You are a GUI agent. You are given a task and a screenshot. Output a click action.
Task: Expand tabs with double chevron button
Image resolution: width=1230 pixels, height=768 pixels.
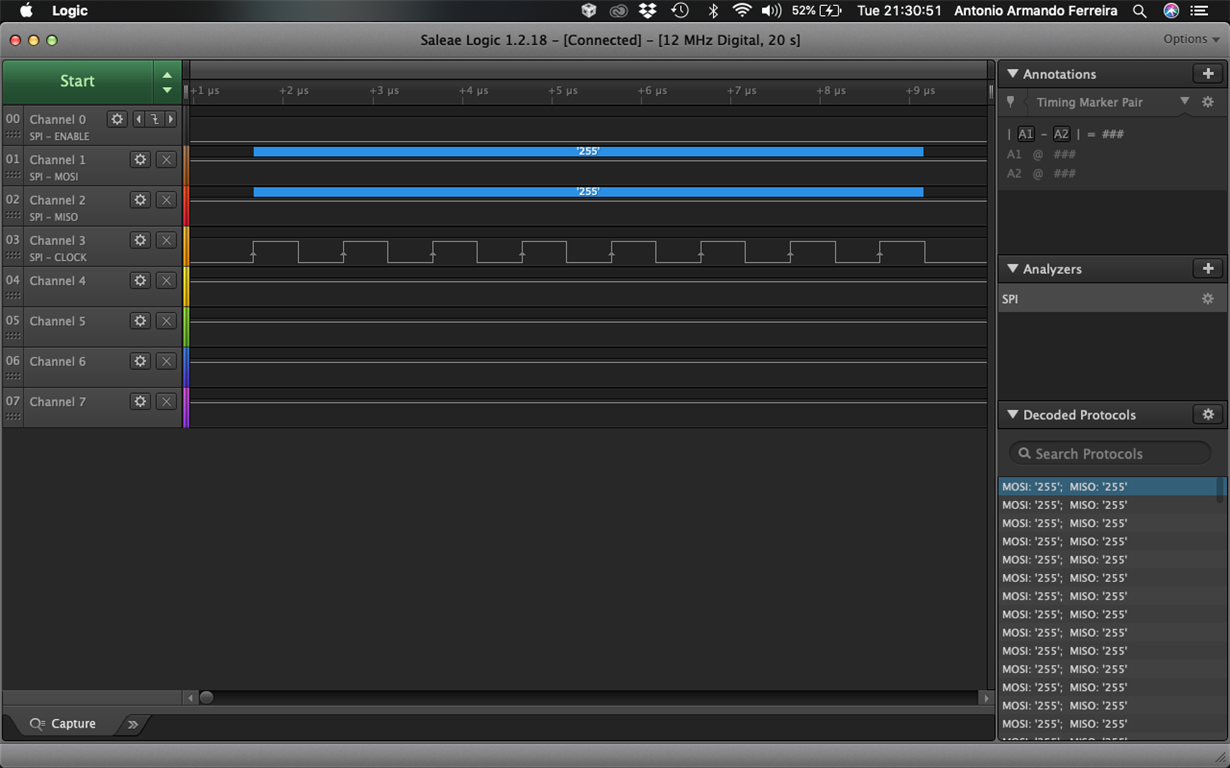133,724
